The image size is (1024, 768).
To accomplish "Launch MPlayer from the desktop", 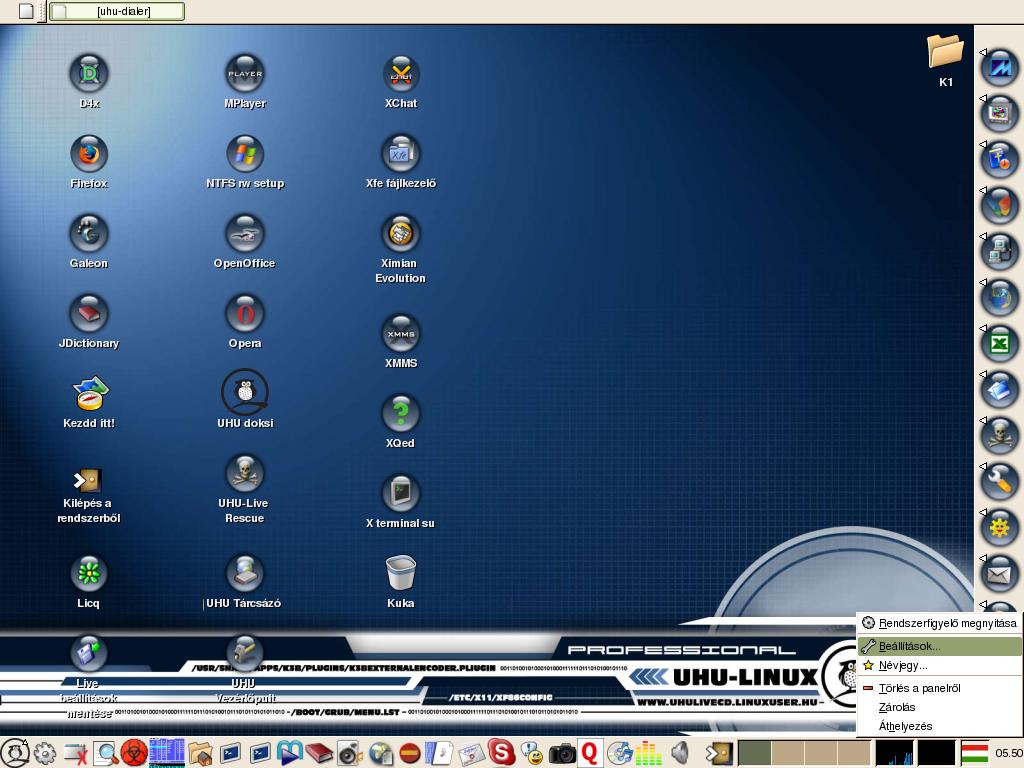I will click(245, 74).
